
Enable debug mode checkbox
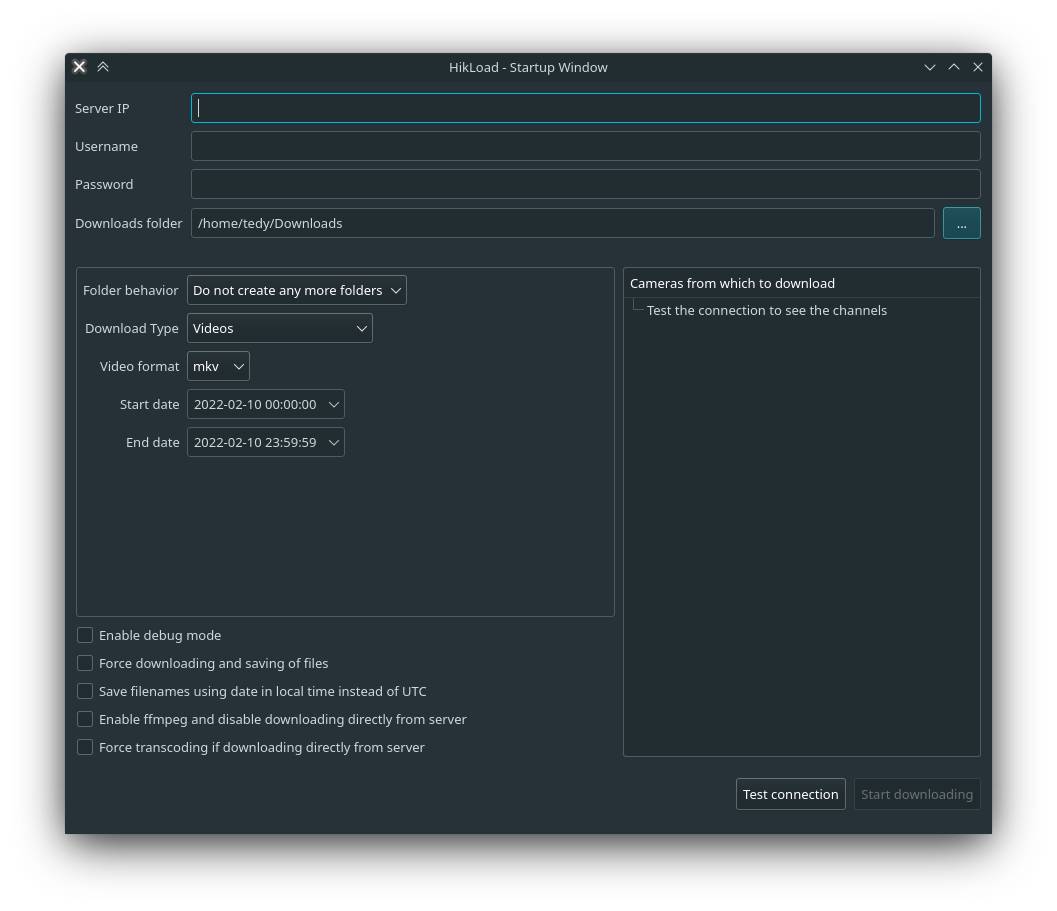click(x=85, y=635)
